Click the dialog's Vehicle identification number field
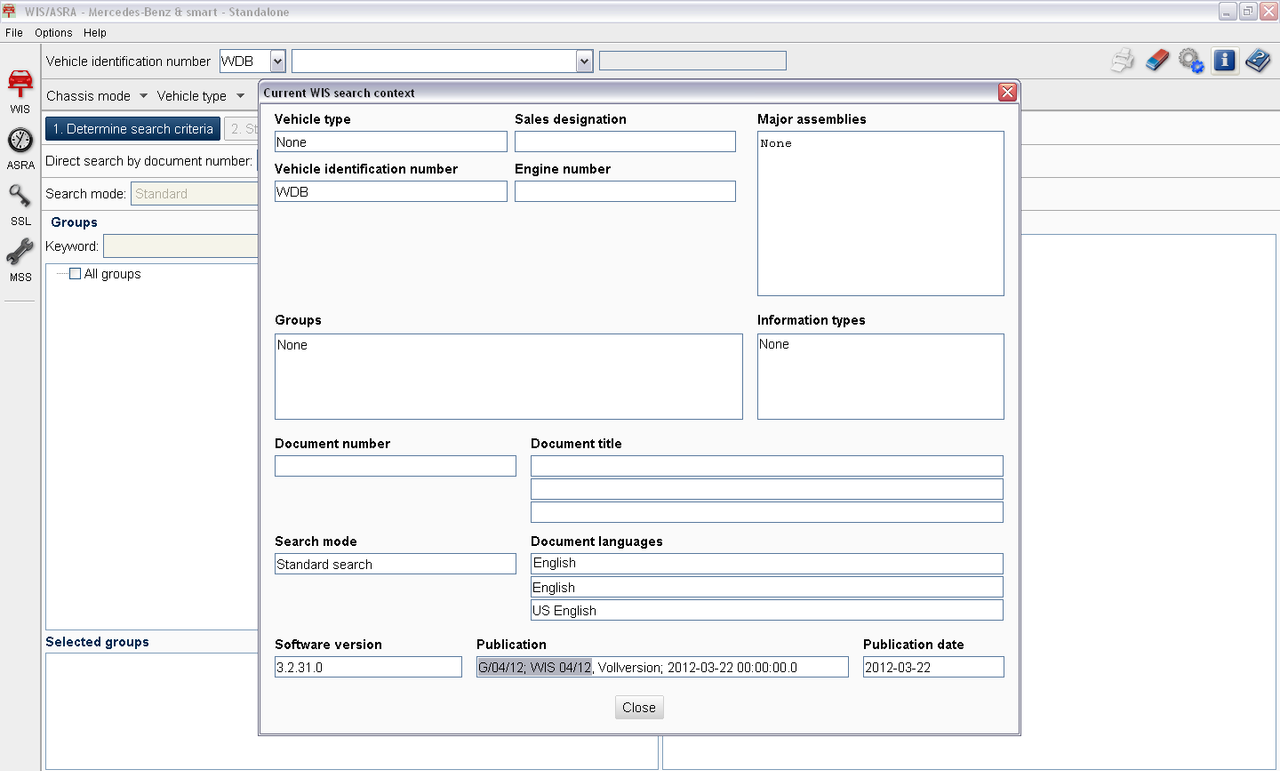This screenshot has width=1280, height=771. (x=391, y=191)
